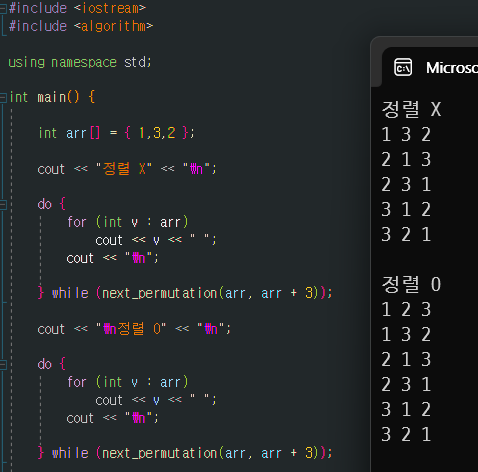
Task: Click the '정렬 O' heading in console output
Action: coord(411,284)
